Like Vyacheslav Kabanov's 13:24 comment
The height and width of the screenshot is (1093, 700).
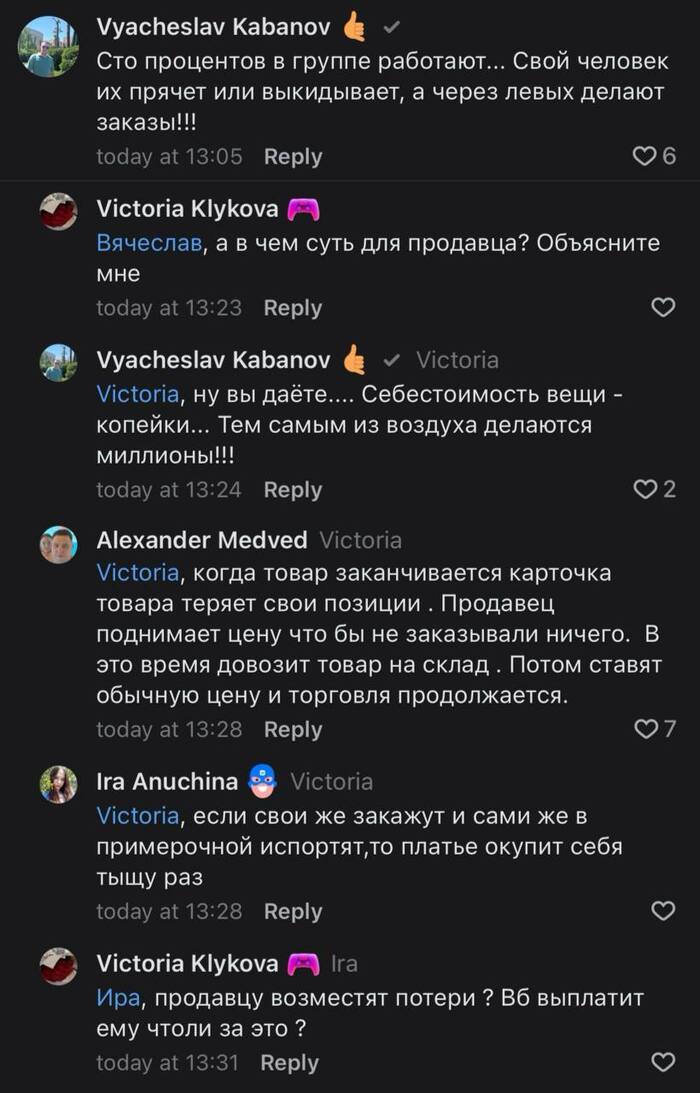[646, 489]
